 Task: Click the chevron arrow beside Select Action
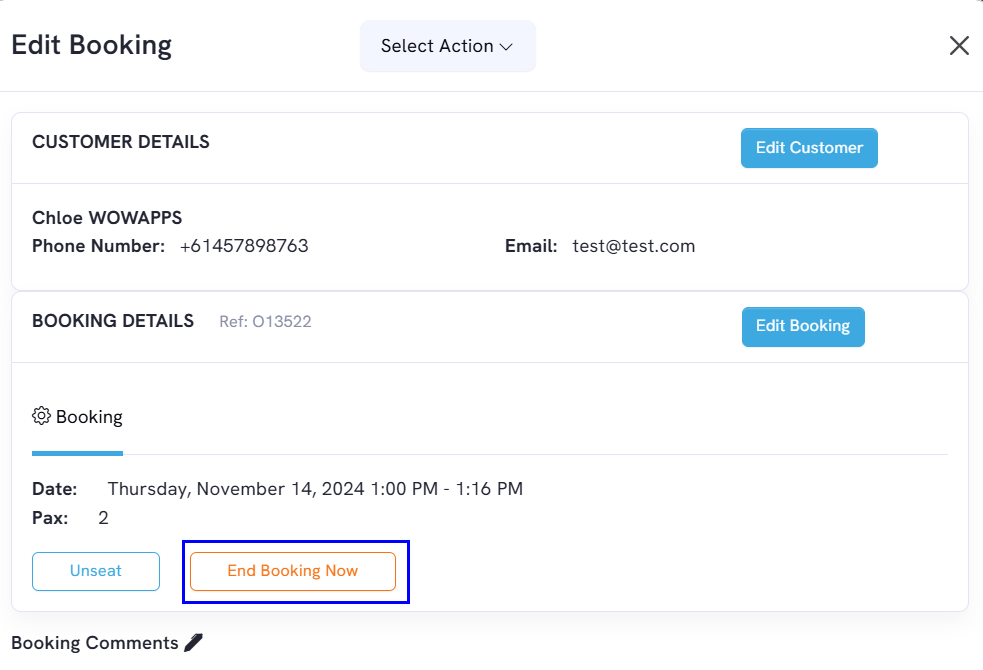[507, 47]
